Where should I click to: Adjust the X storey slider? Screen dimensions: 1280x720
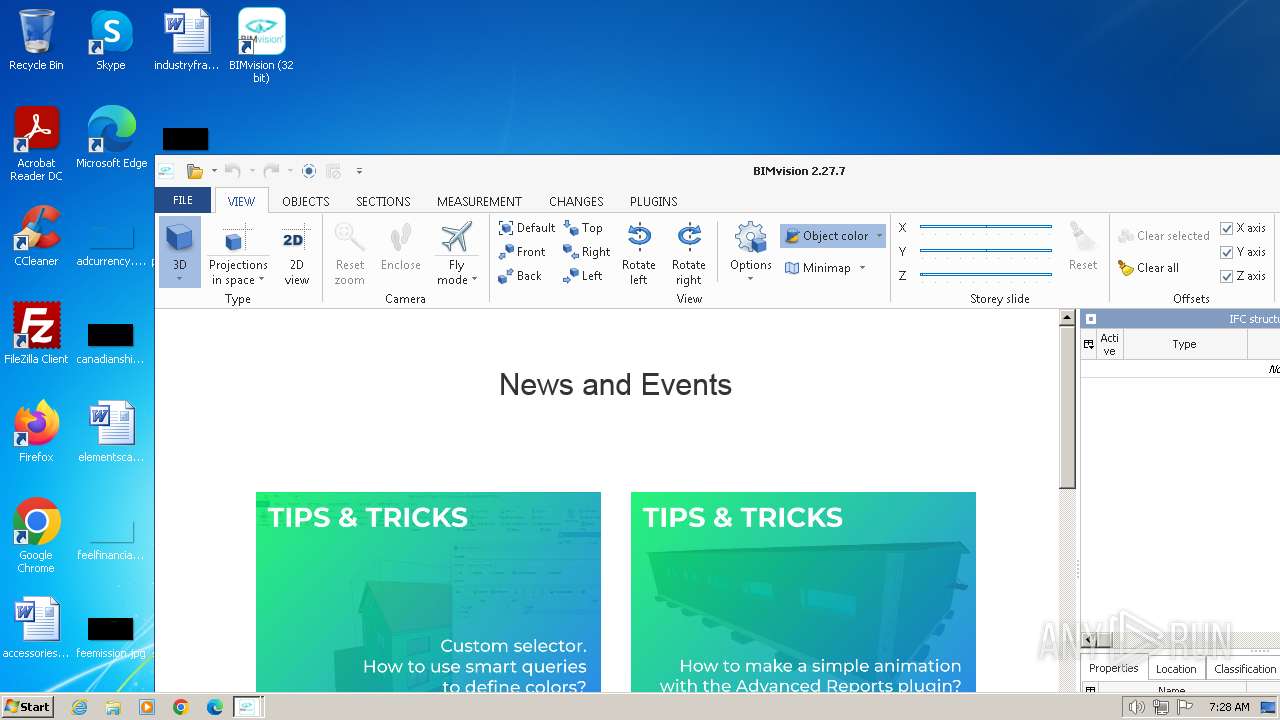pyautogui.click(x=985, y=228)
